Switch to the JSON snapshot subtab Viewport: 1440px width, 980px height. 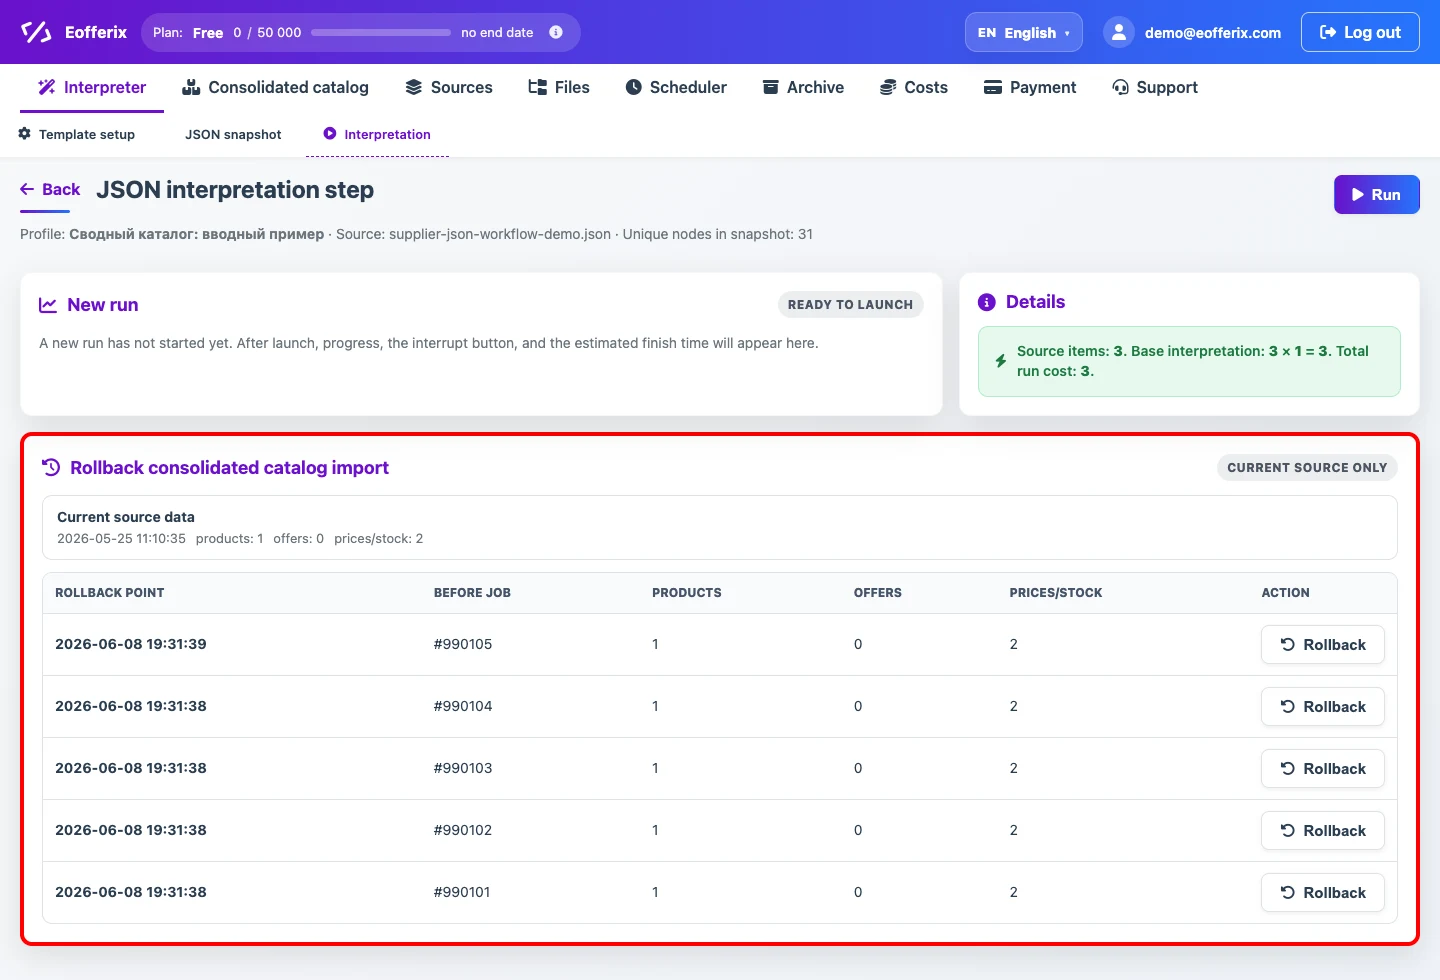pyautogui.click(x=233, y=134)
